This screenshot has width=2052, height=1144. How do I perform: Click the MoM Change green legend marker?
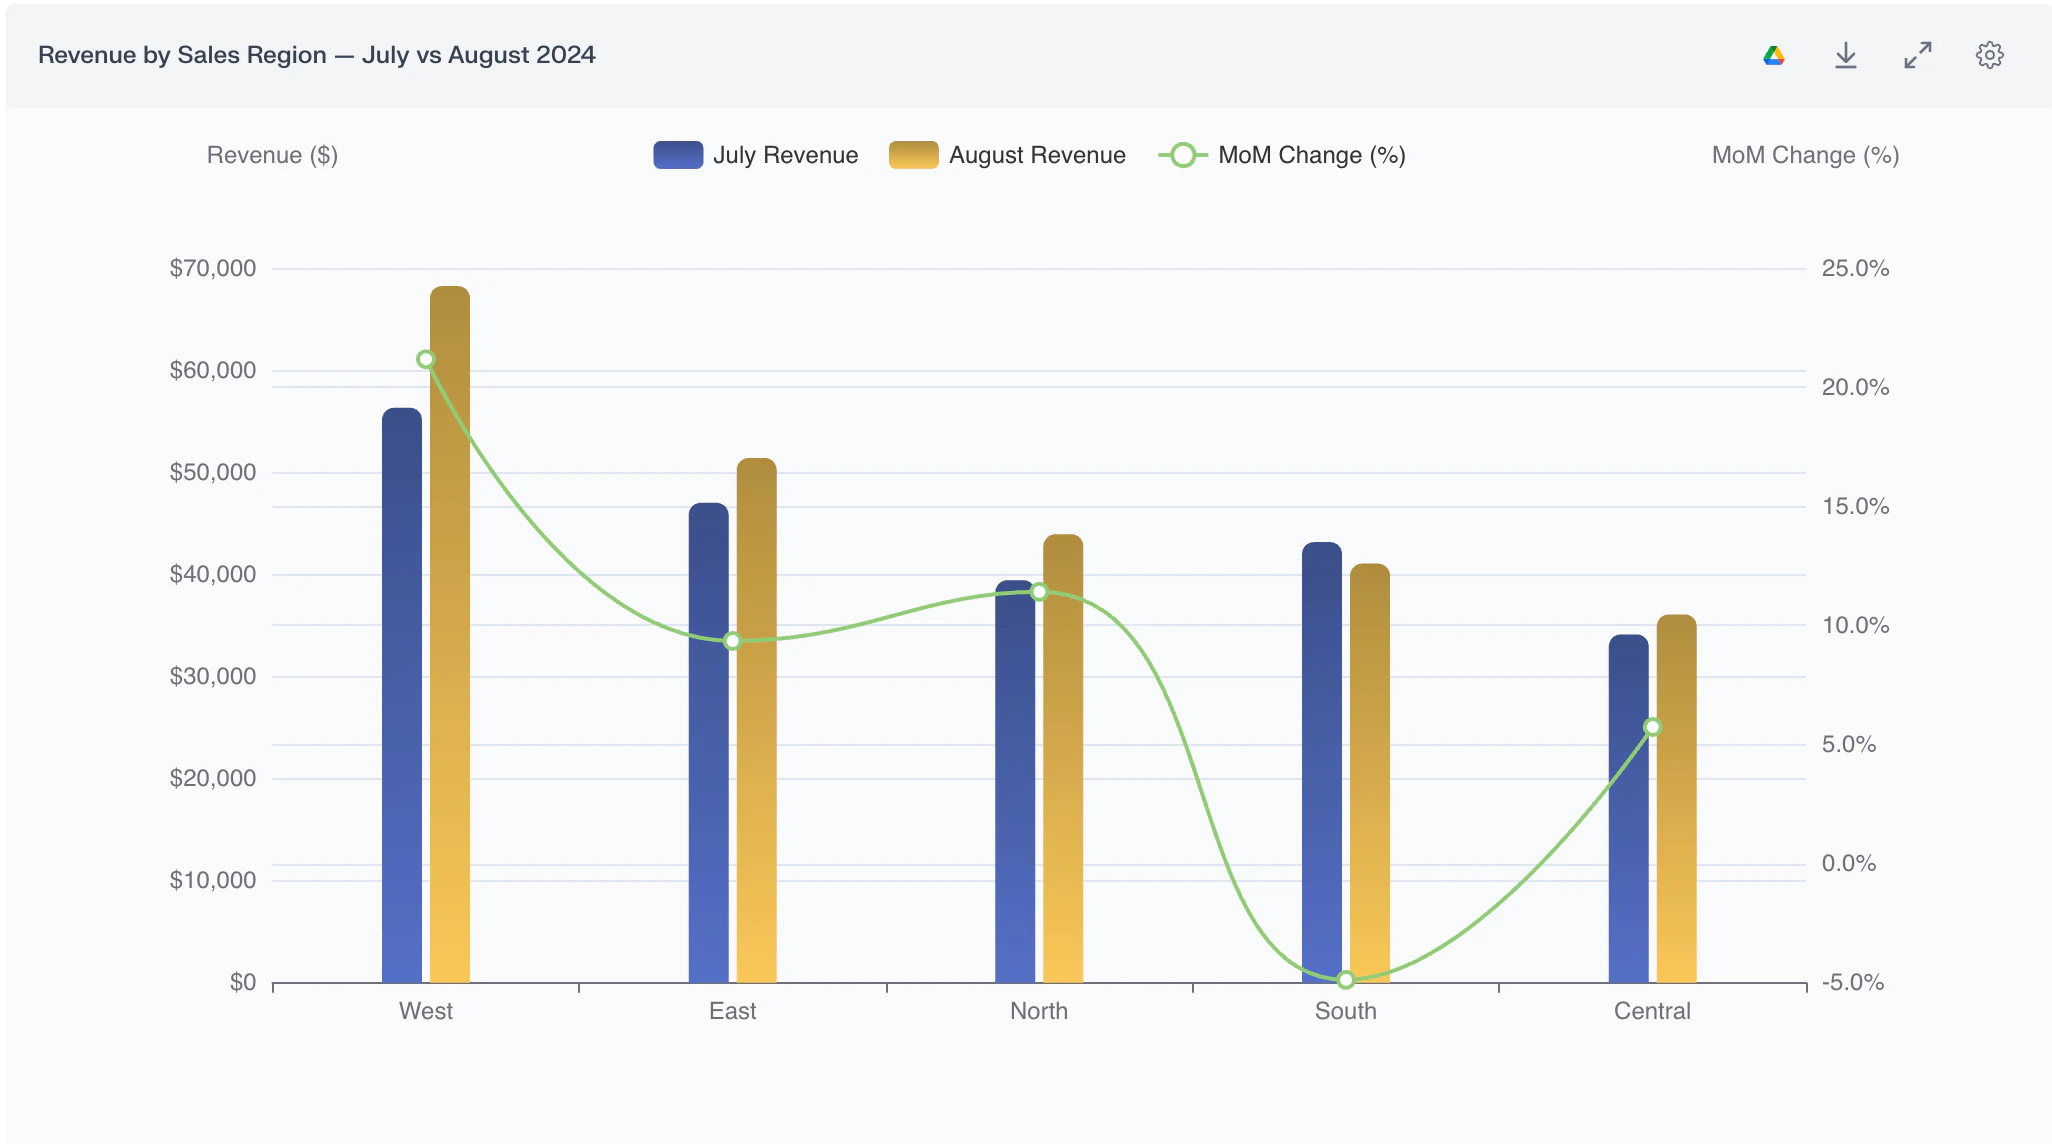click(1183, 155)
